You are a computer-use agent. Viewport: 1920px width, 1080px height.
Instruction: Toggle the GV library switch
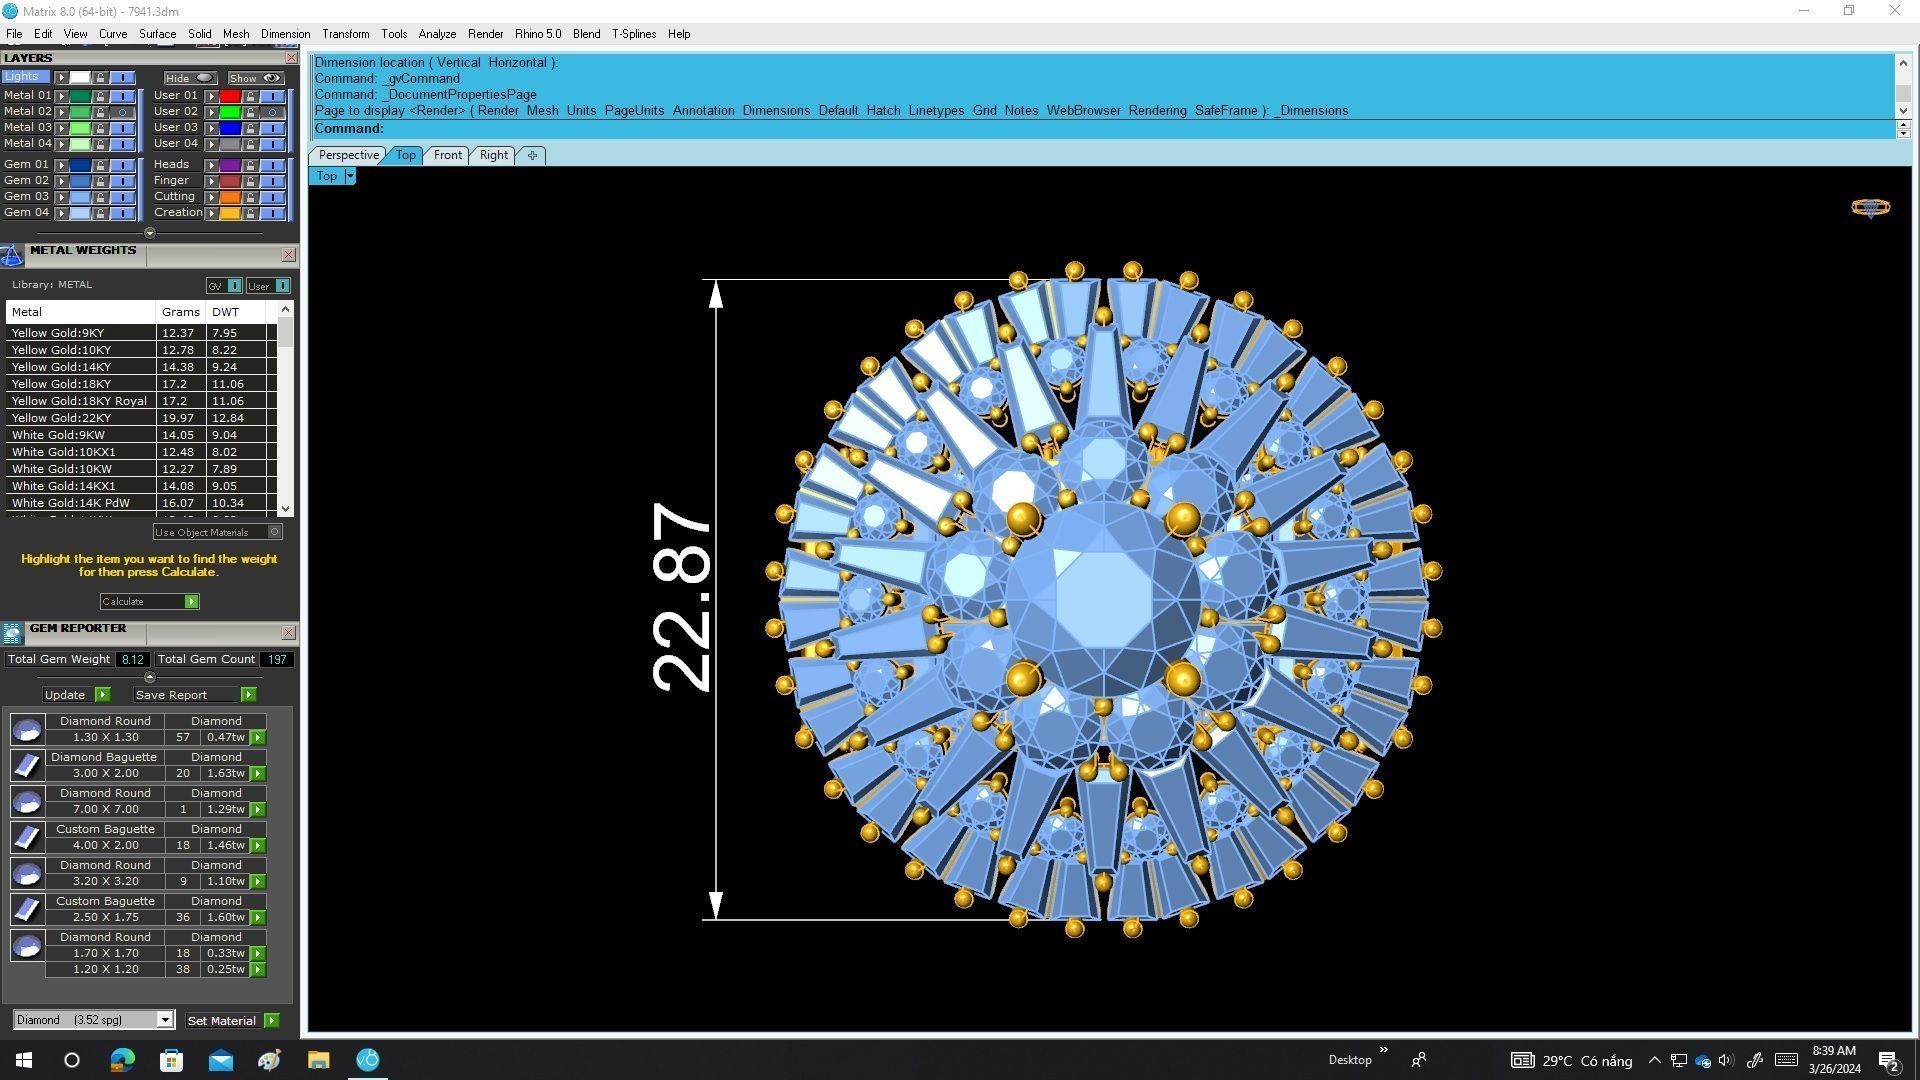coord(234,286)
